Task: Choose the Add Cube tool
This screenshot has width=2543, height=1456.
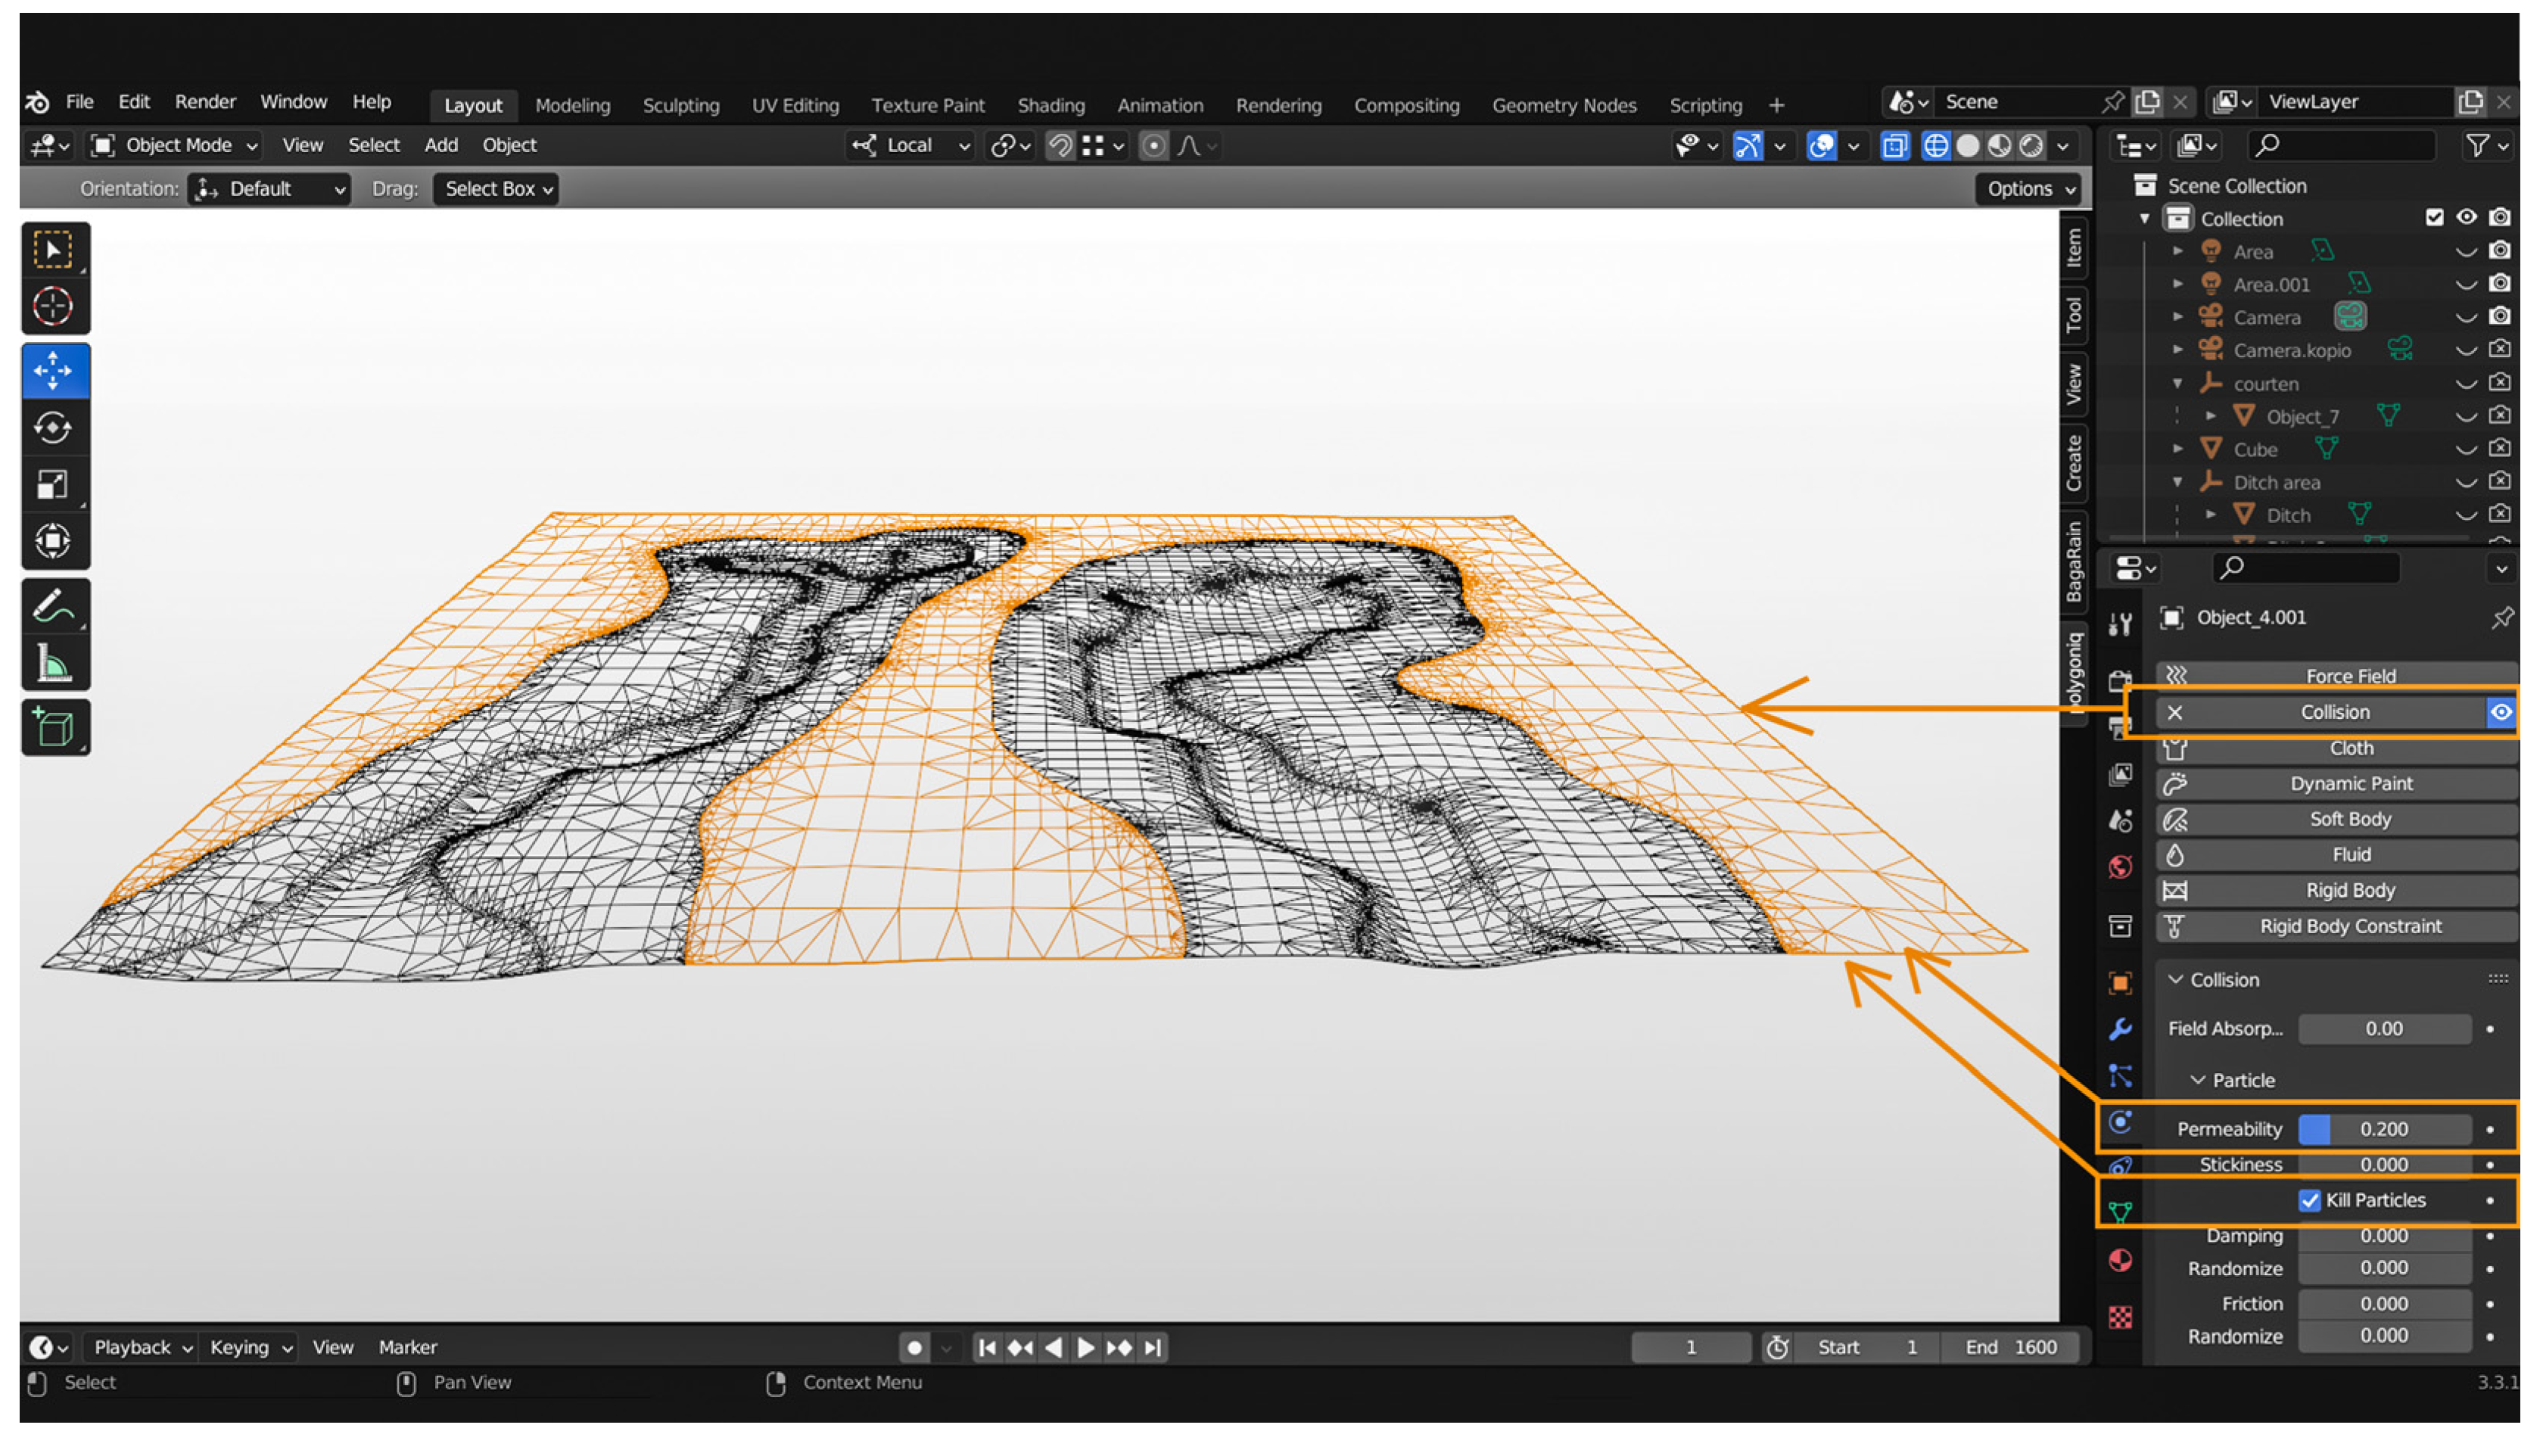Action: (x=54, y=728)
